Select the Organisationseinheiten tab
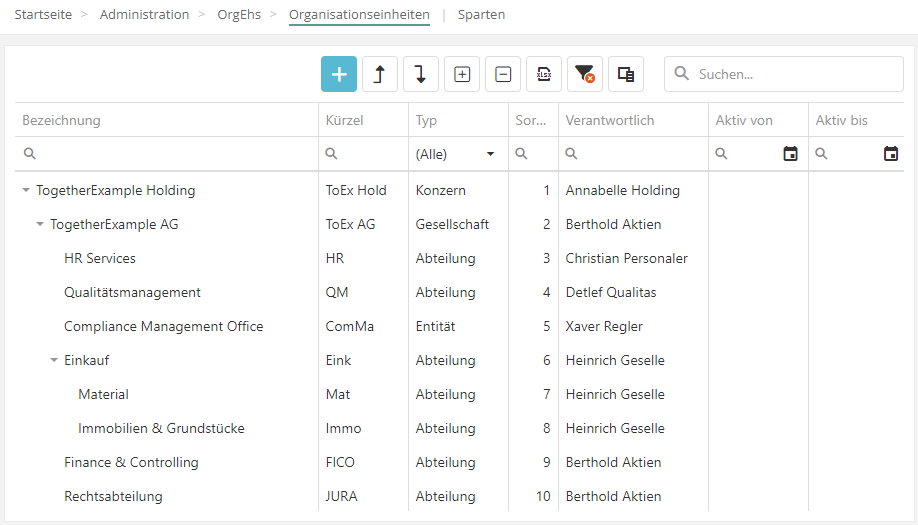 click(x=359, y=15)
